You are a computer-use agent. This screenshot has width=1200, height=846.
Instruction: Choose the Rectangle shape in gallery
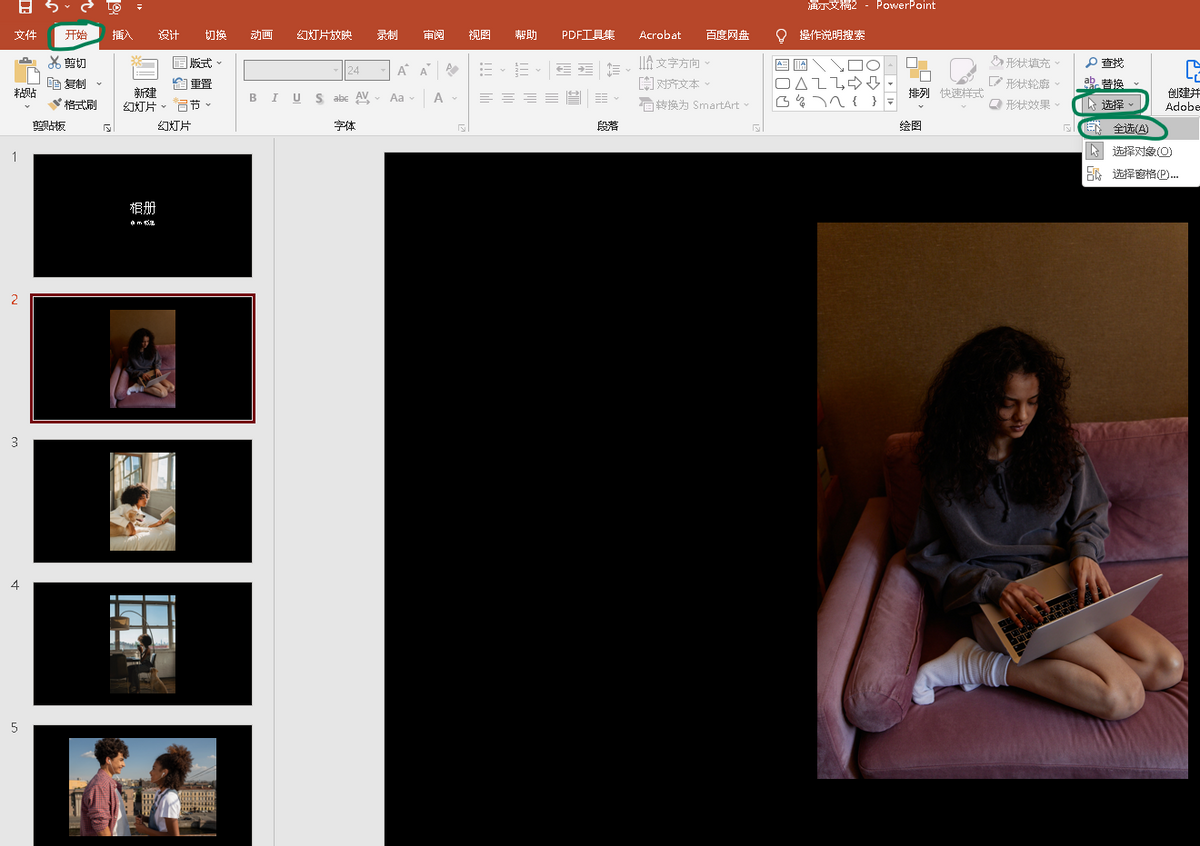click(855, 65)
